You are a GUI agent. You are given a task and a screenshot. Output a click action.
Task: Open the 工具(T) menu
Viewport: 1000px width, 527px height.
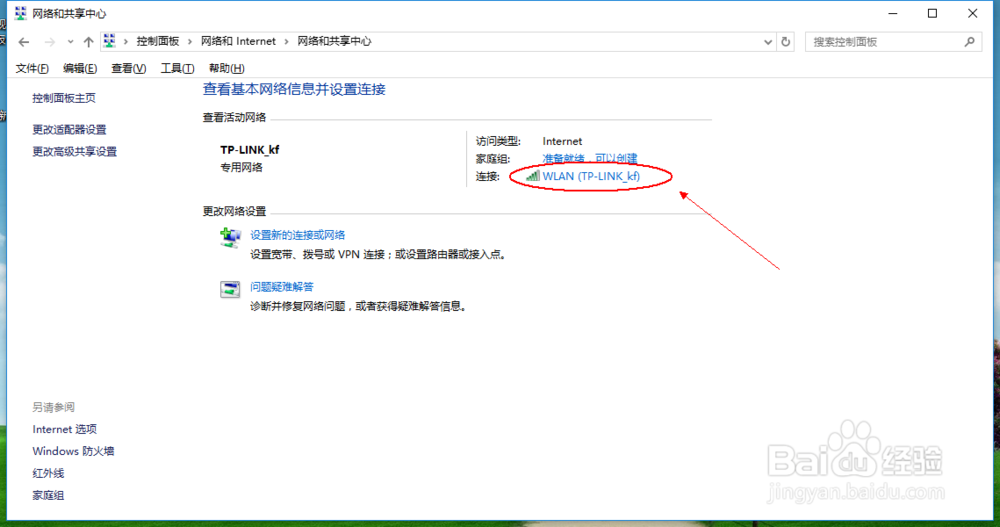click(x=177, y=68)
